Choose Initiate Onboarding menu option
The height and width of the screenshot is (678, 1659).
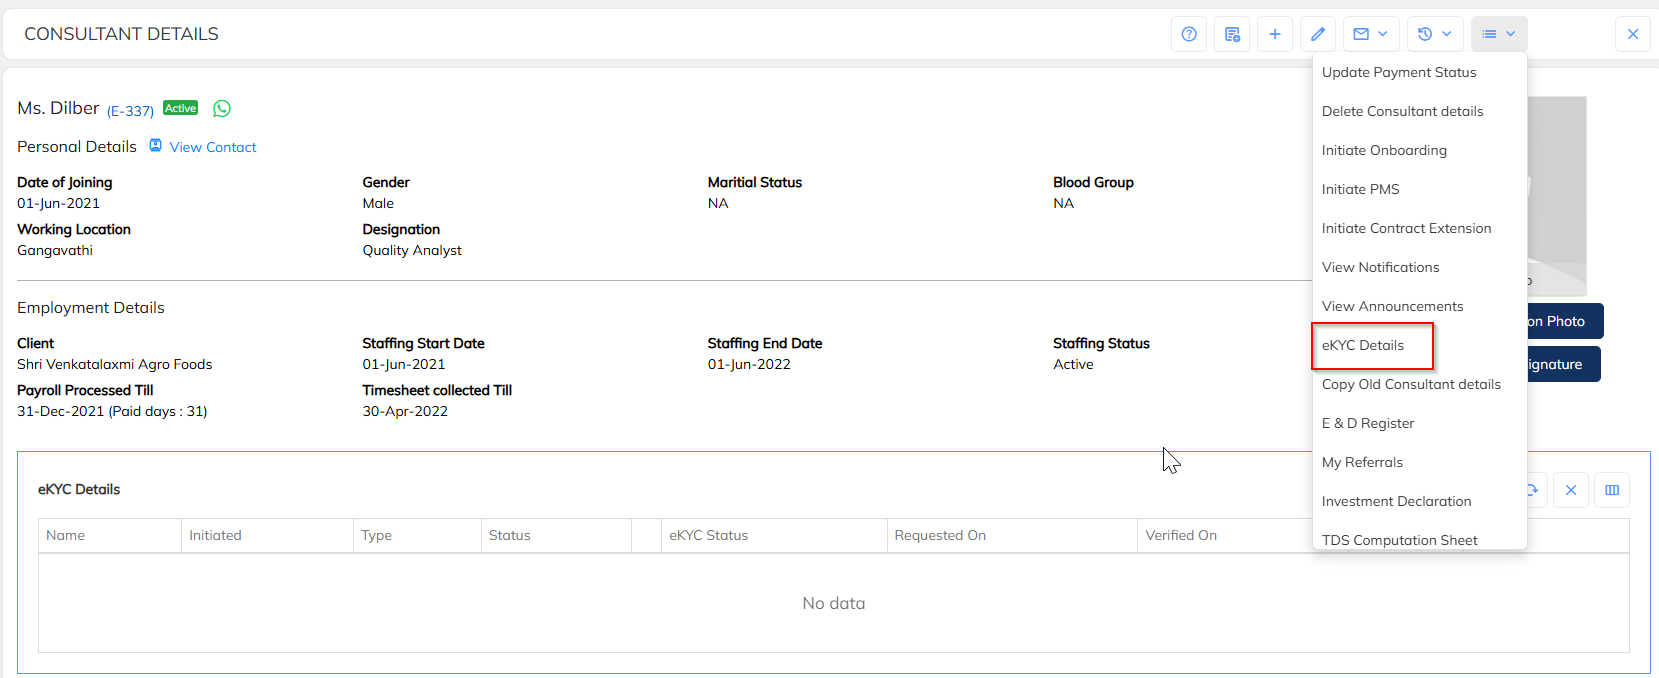click(x=1384, y=150)
